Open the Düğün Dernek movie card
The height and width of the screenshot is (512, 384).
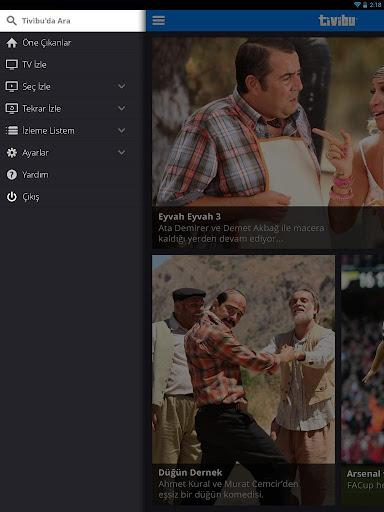243,380
